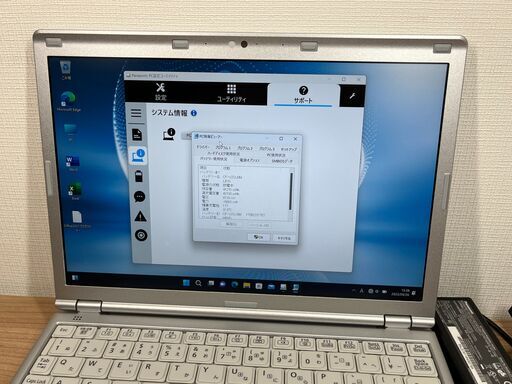Open the first プログラム tab in the dialog
Image resolution: width=512 pixels, height=384 pixels.
223,147
